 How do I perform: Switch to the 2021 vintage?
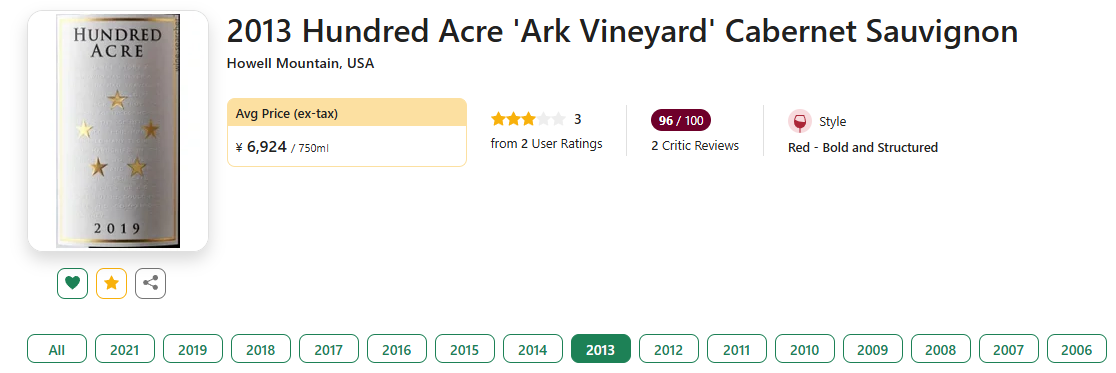pyautogui.click(x=125, y=349)
